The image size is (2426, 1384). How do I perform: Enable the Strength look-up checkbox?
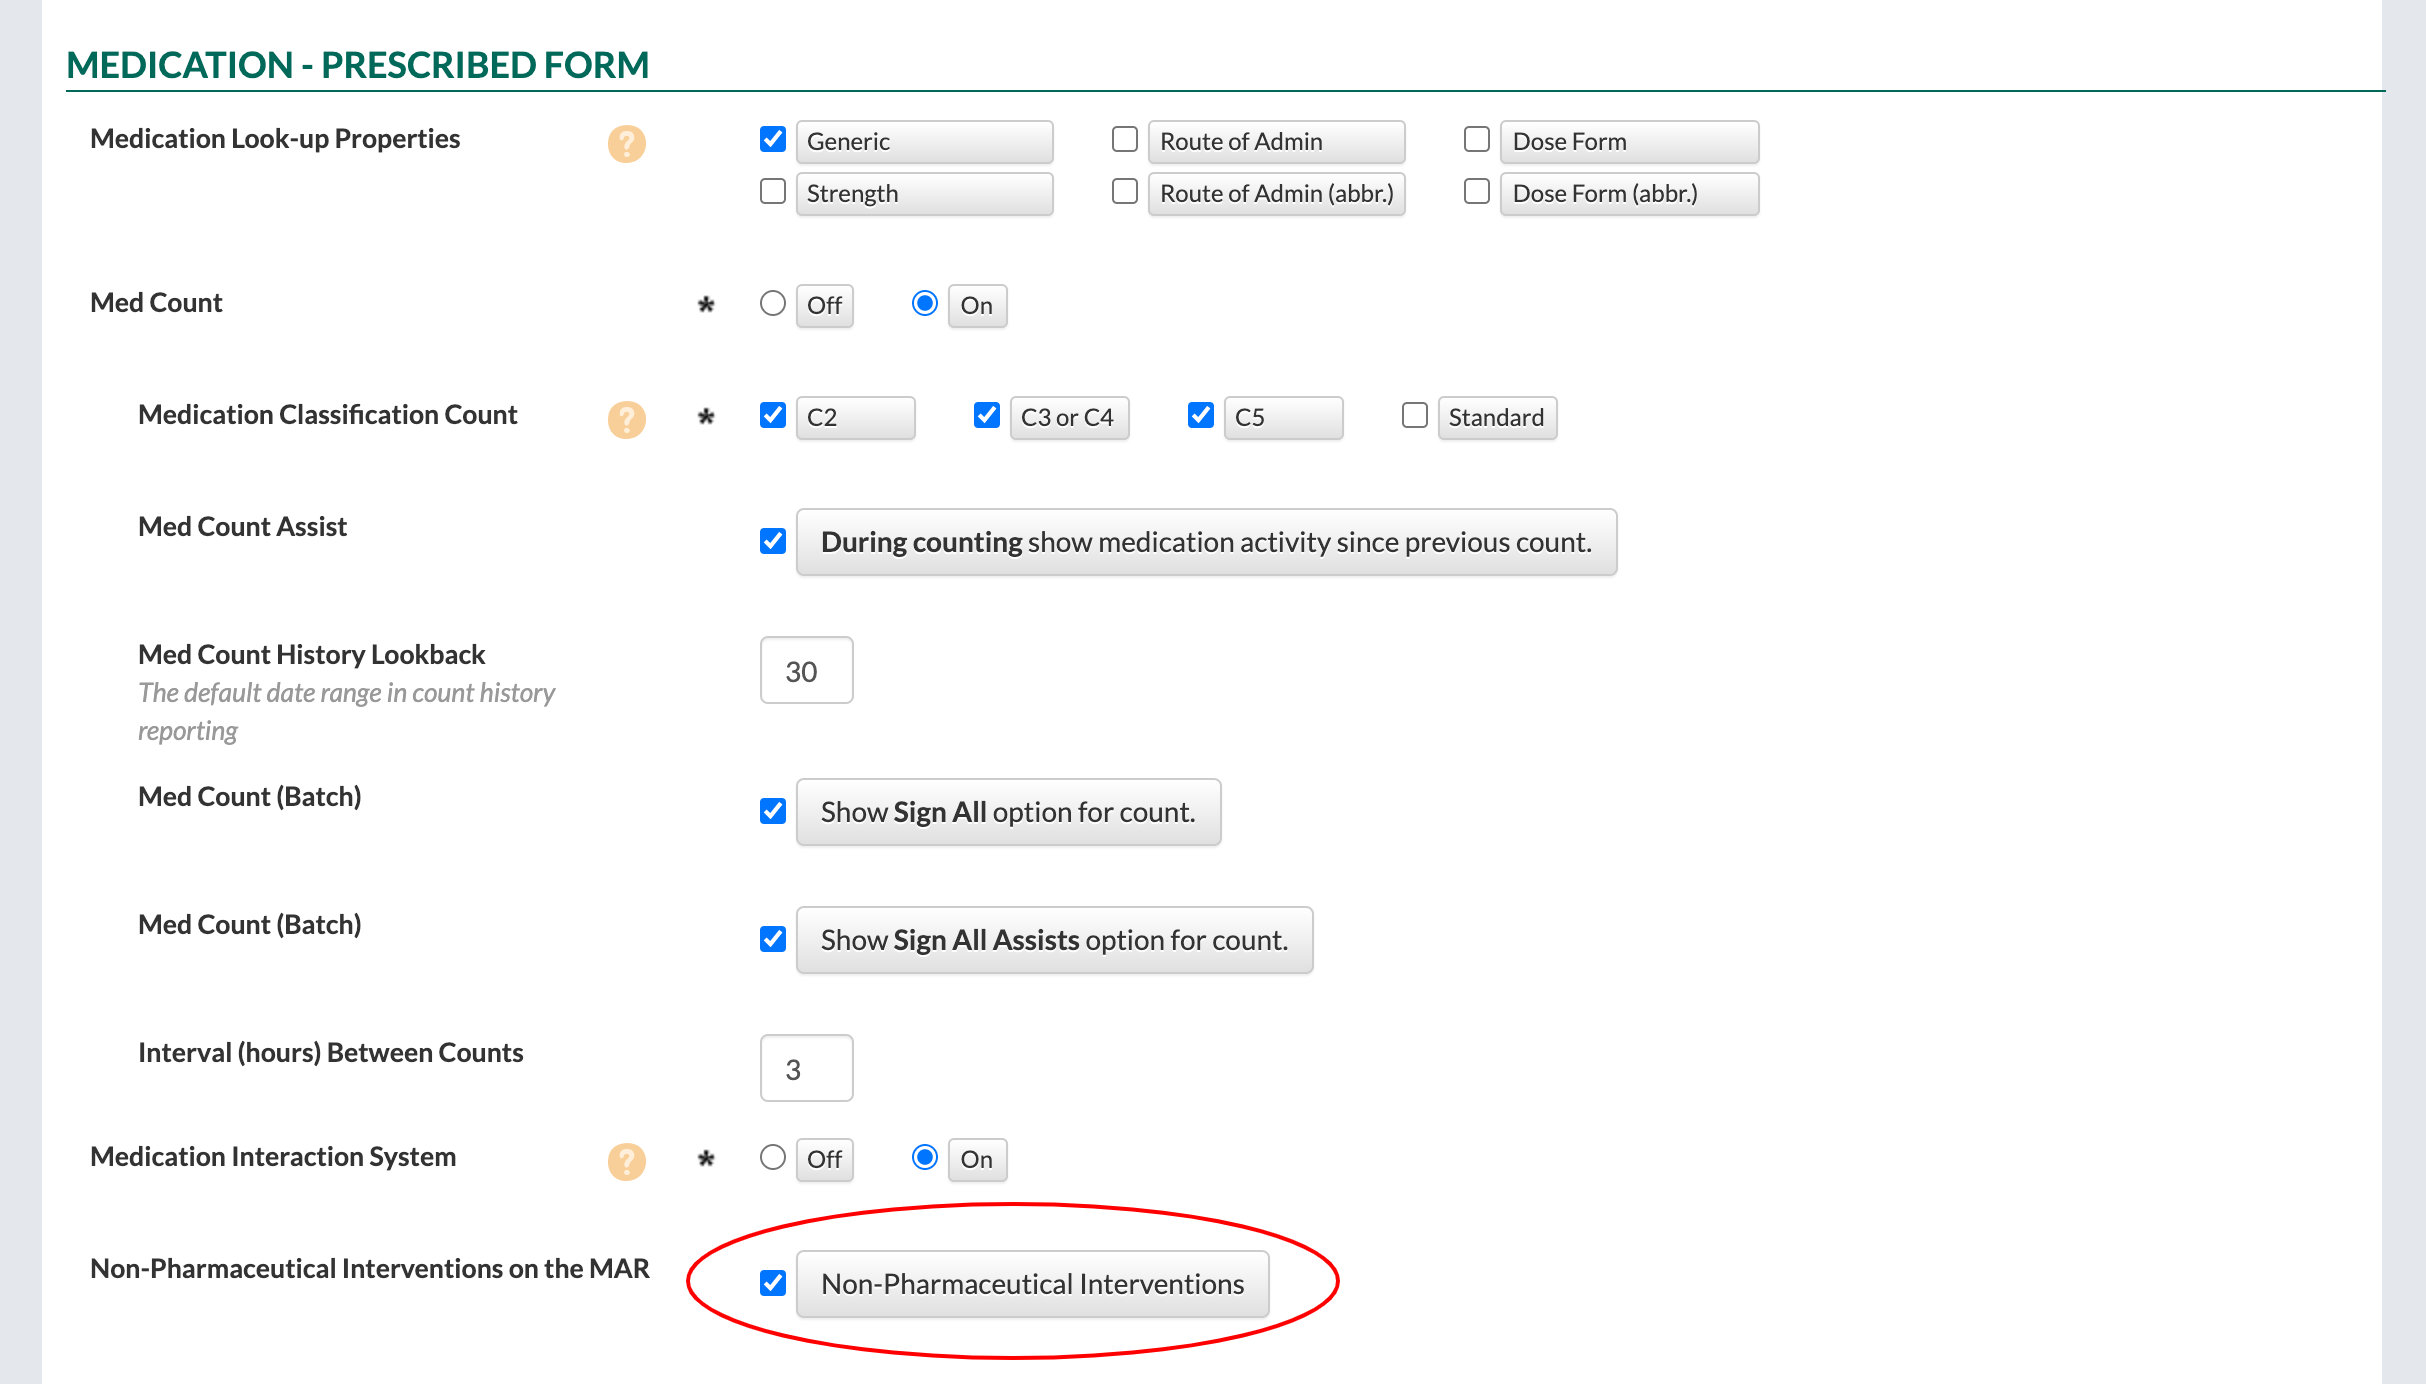click(772, 191)
